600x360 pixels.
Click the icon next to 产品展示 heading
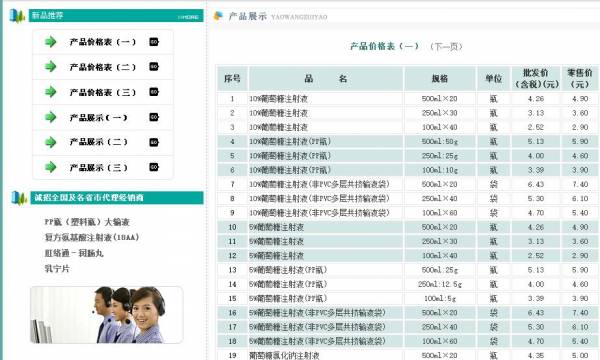[x=218, y=16]
